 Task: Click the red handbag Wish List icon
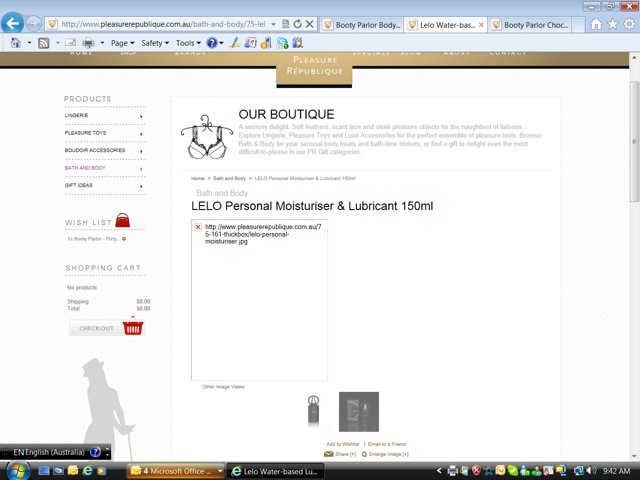click(x=122, y=220)
